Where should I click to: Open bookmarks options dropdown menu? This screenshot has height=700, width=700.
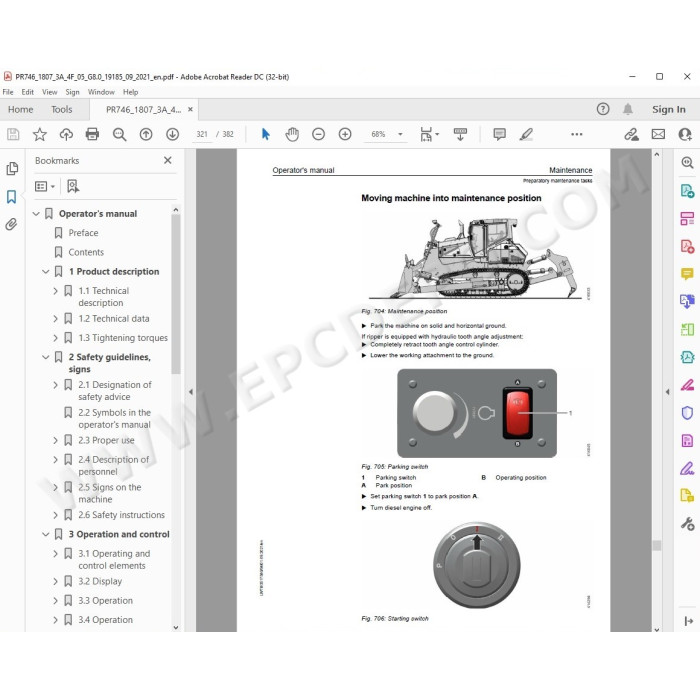(x=45, y=186)
